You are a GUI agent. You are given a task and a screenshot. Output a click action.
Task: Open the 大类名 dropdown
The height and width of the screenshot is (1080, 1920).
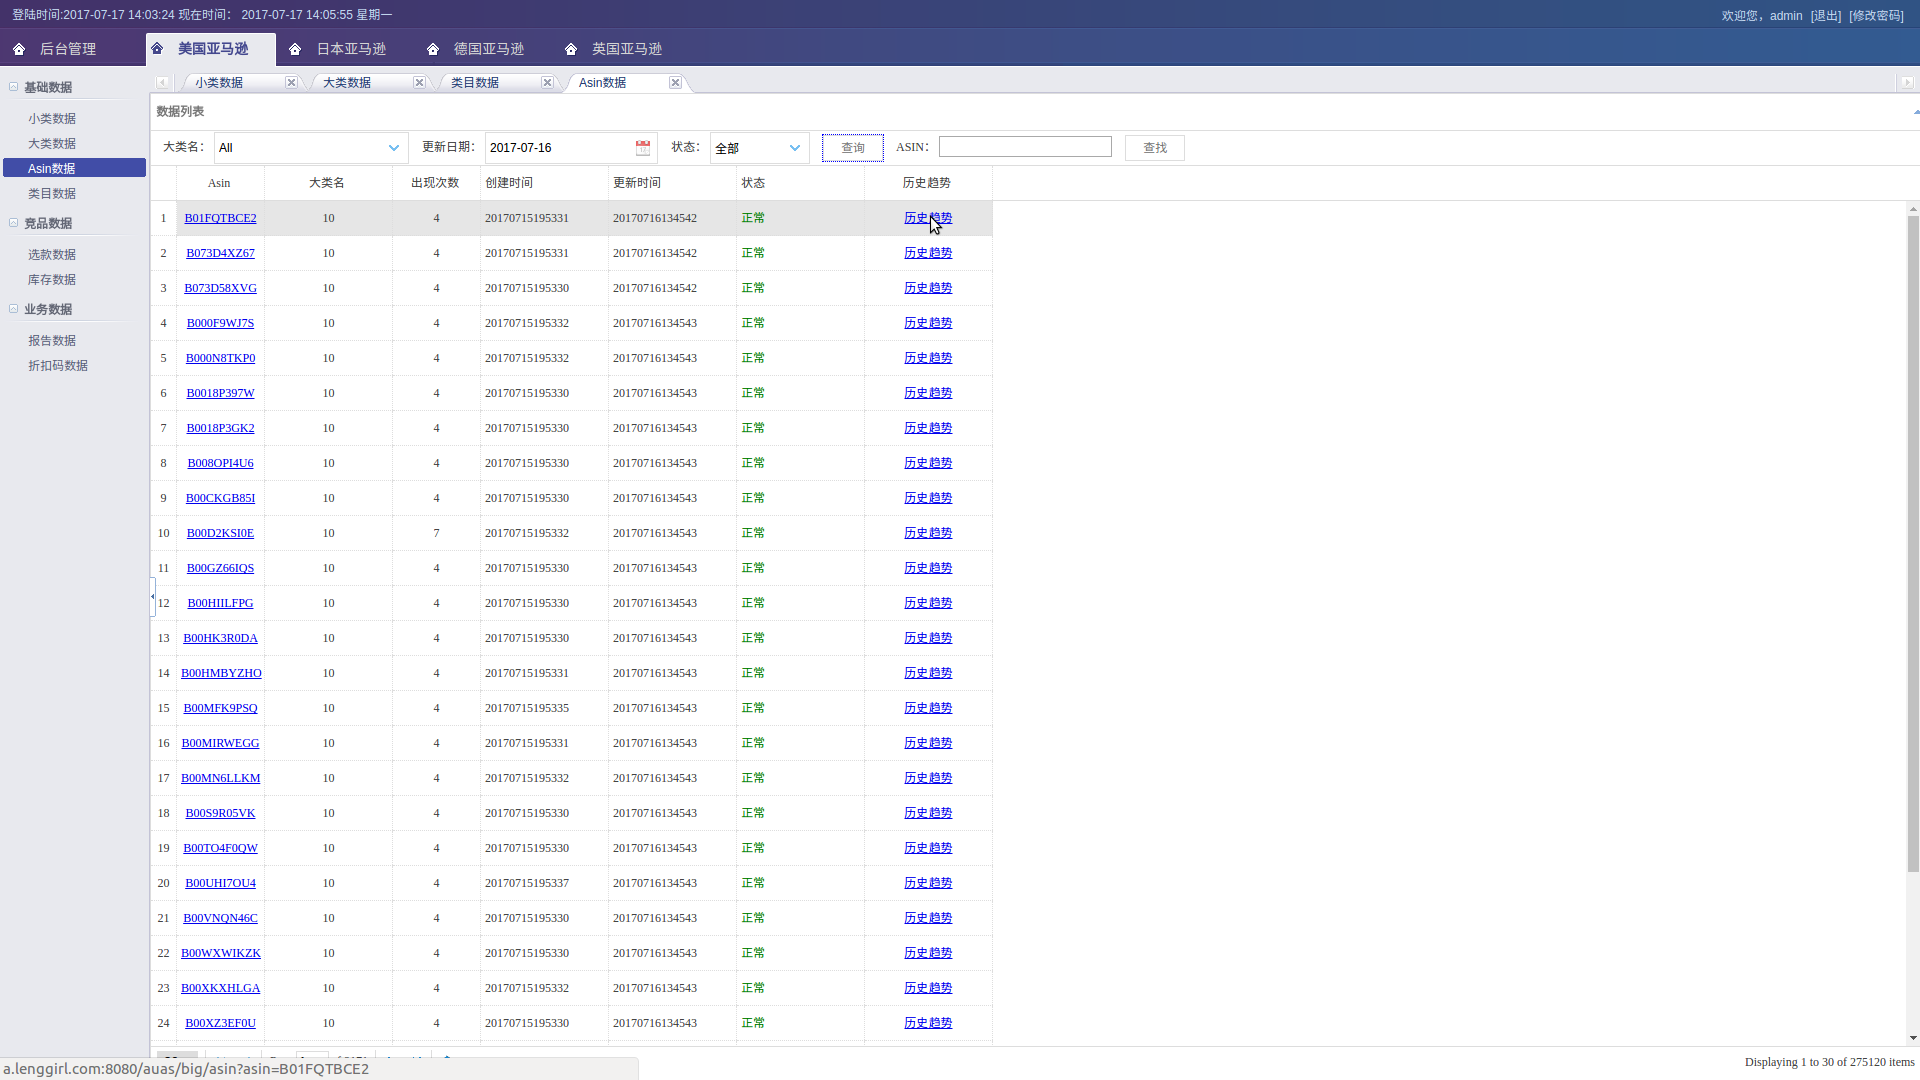pyautogui.click(x=393, y=148)
